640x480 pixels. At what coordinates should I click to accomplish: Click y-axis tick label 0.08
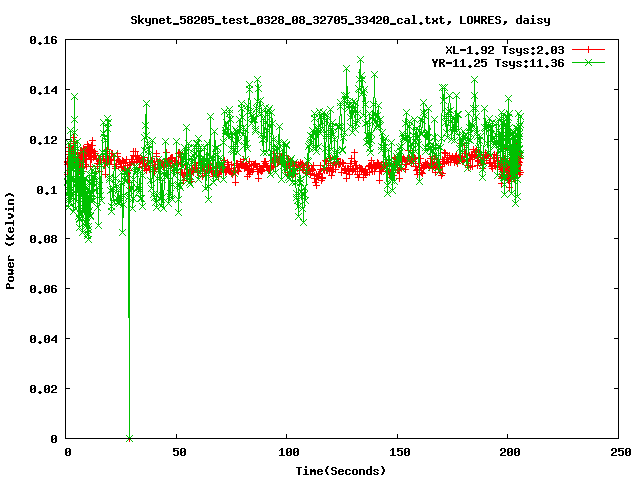pyautogui.click(x=43, y=239)
